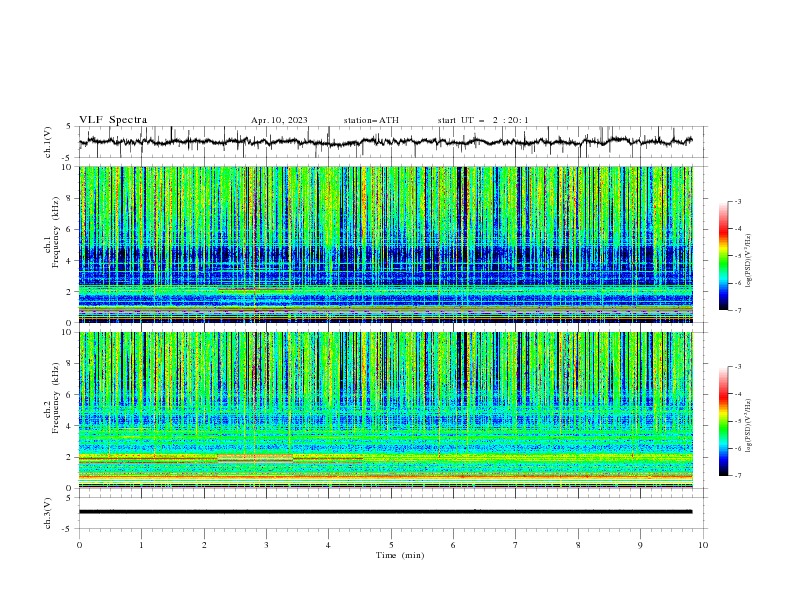Click the time axis tick label "10" below ch.3
The height and width of the screenshot is (612, 792).
click(x=703, y=545)
